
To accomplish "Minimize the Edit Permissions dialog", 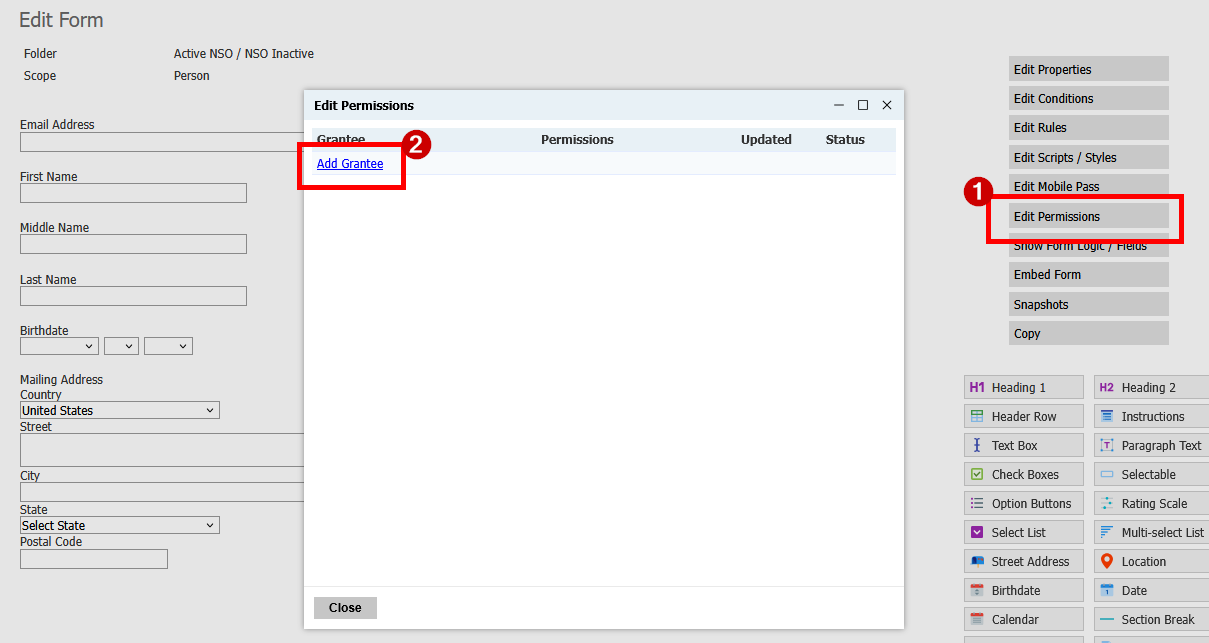I will (839, 105).
